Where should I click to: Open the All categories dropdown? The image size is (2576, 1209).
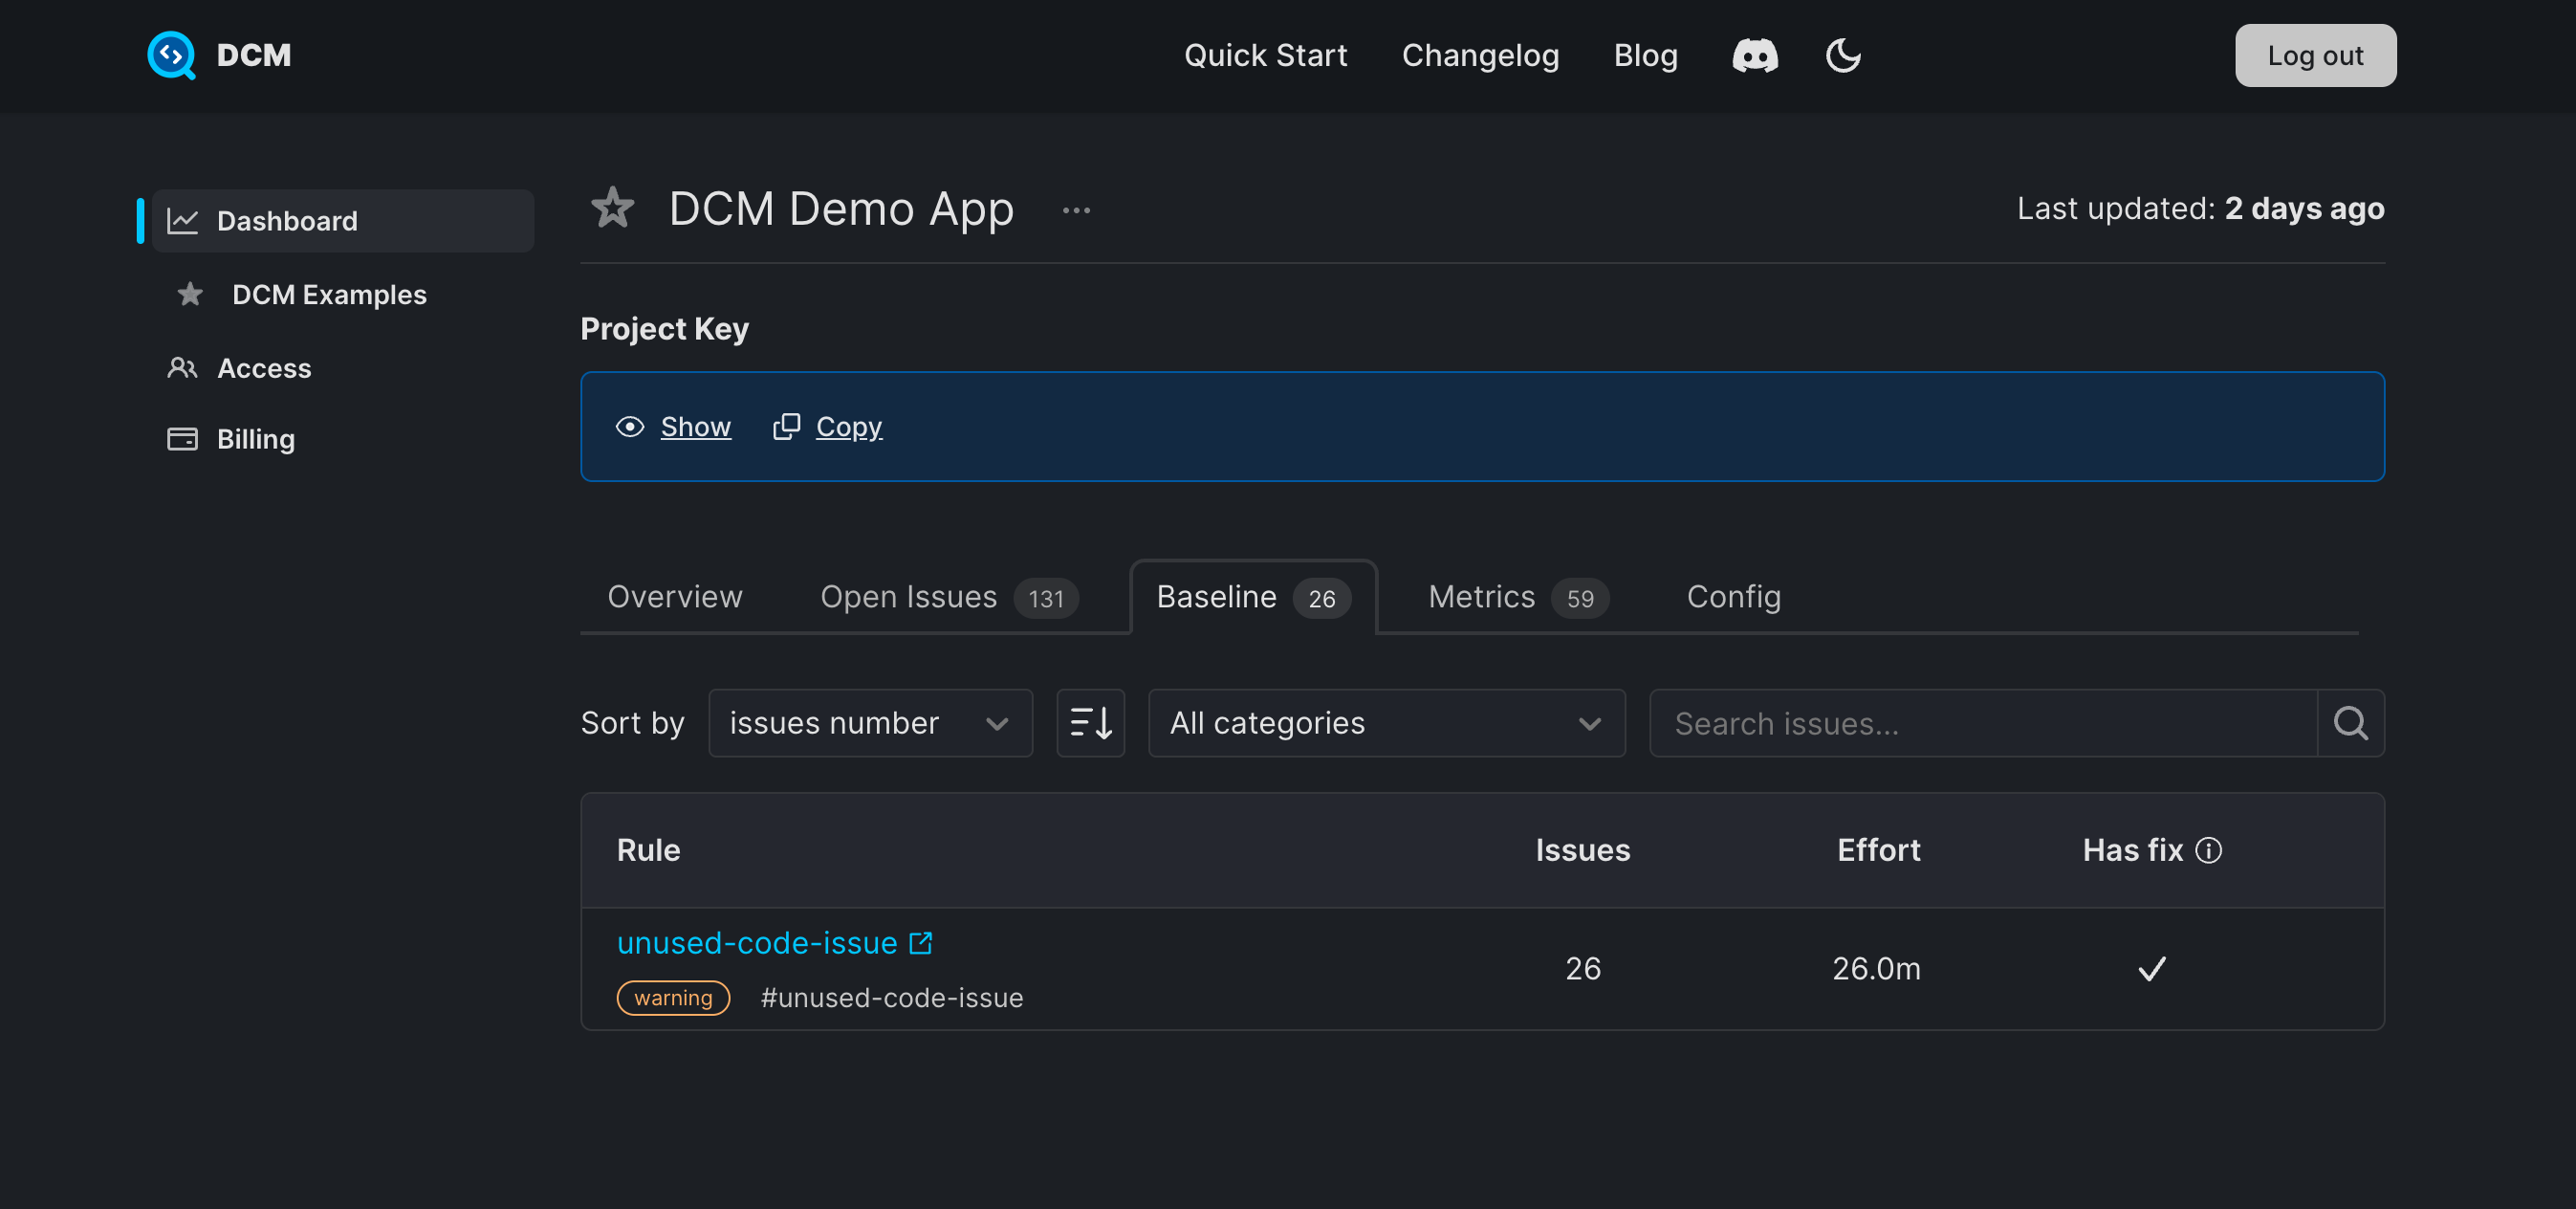coord(1386,723)
